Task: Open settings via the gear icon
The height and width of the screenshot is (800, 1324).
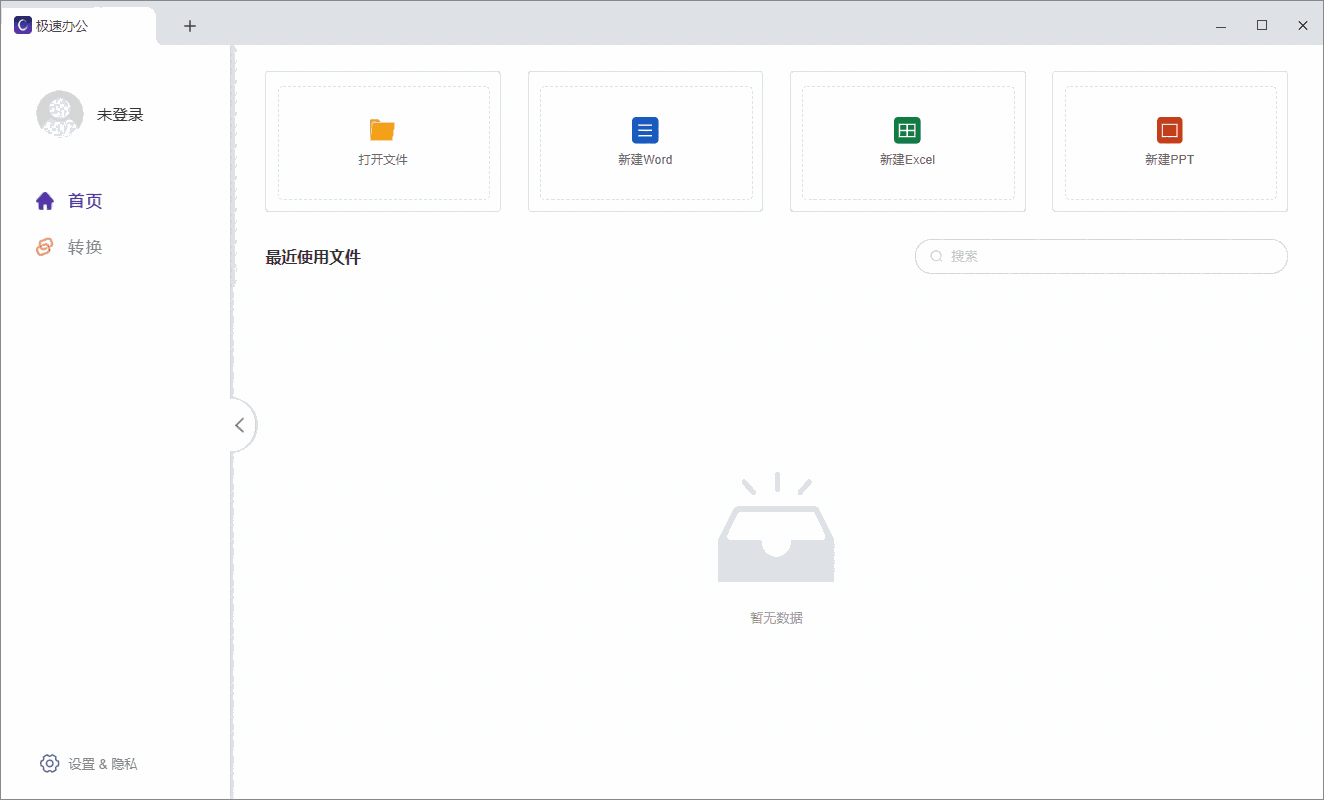Action: [x=49, y=763]
